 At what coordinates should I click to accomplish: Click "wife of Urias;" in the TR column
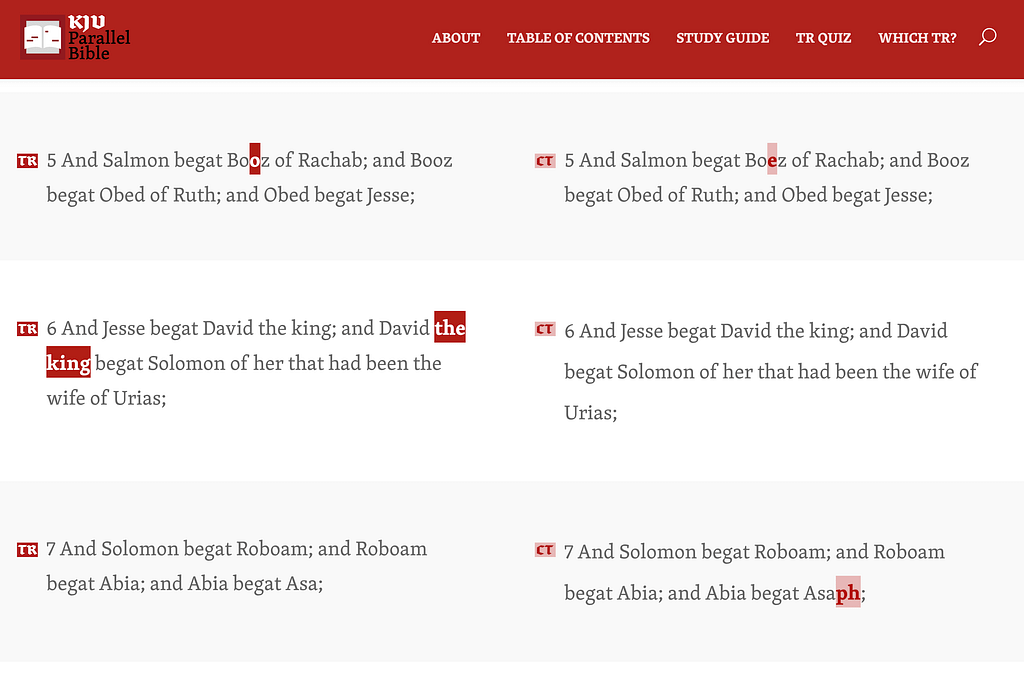(106, 398)
